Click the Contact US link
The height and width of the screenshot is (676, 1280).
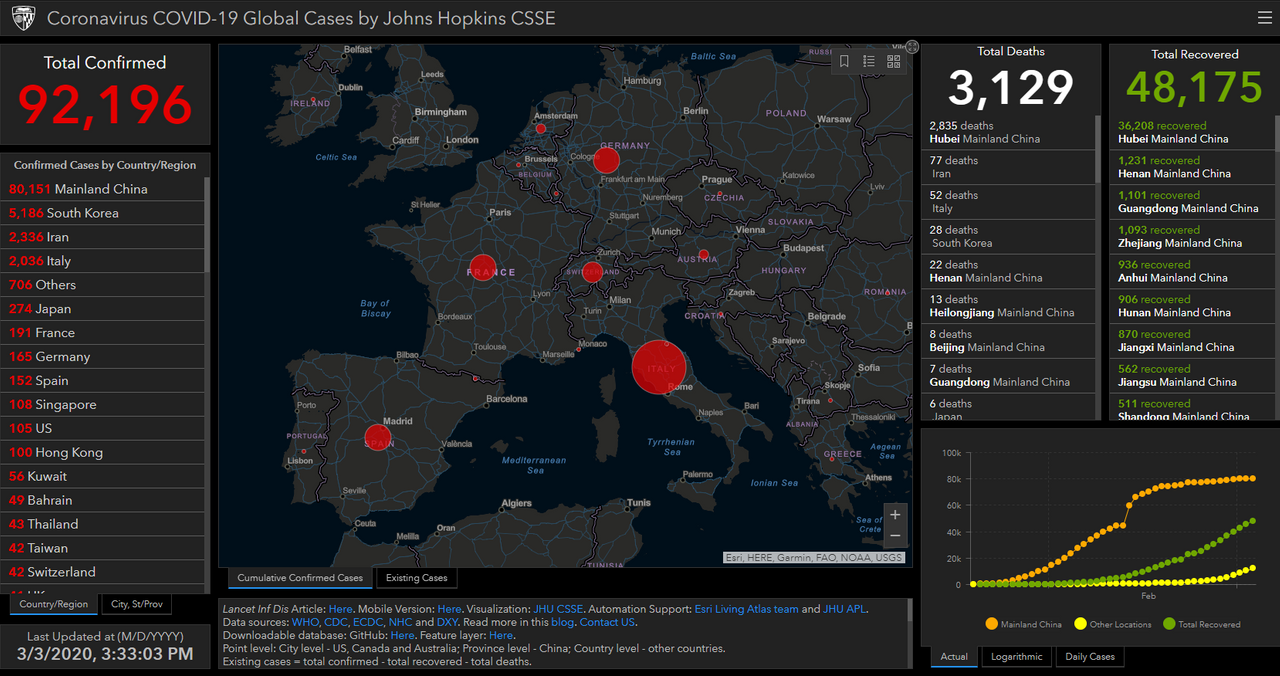[607, 622]
